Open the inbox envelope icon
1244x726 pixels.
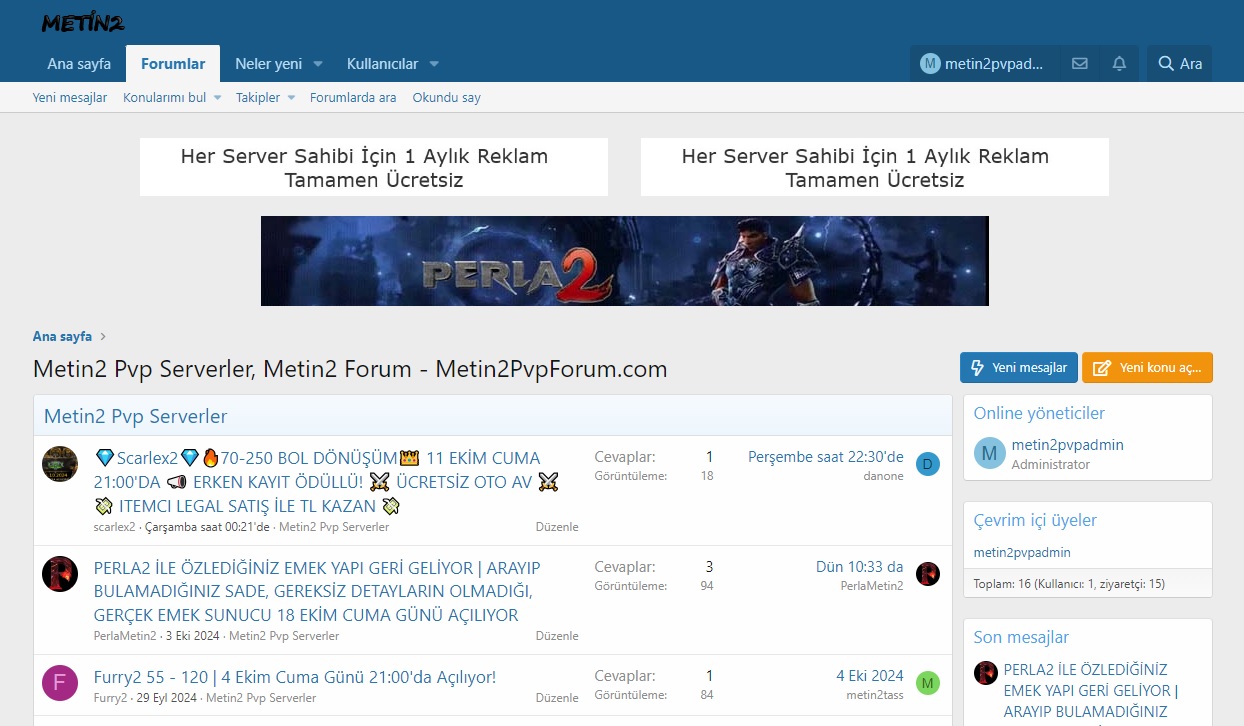(x=1079, y=64)
